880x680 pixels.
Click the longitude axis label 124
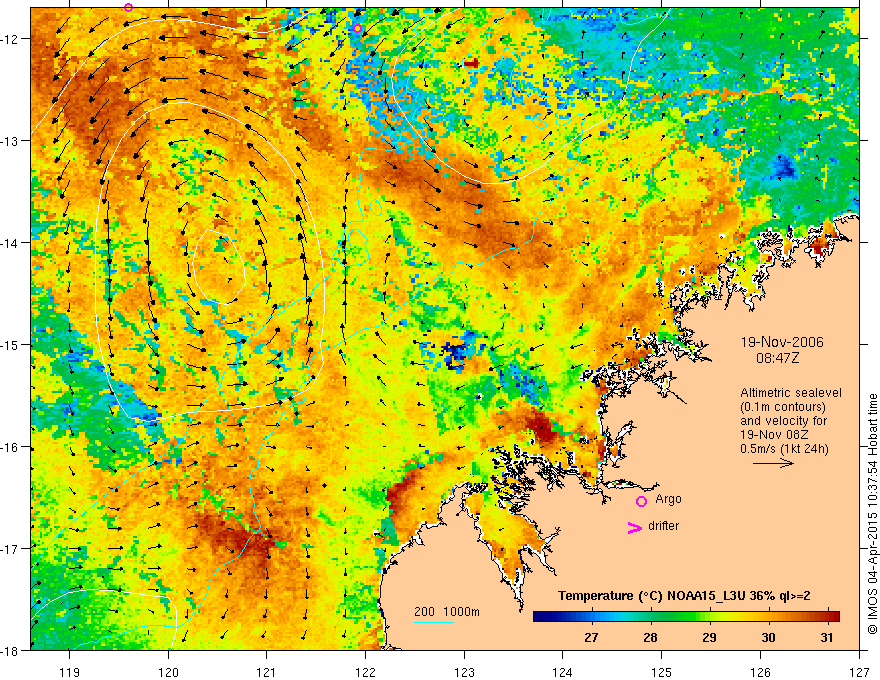tap(563, 672)
